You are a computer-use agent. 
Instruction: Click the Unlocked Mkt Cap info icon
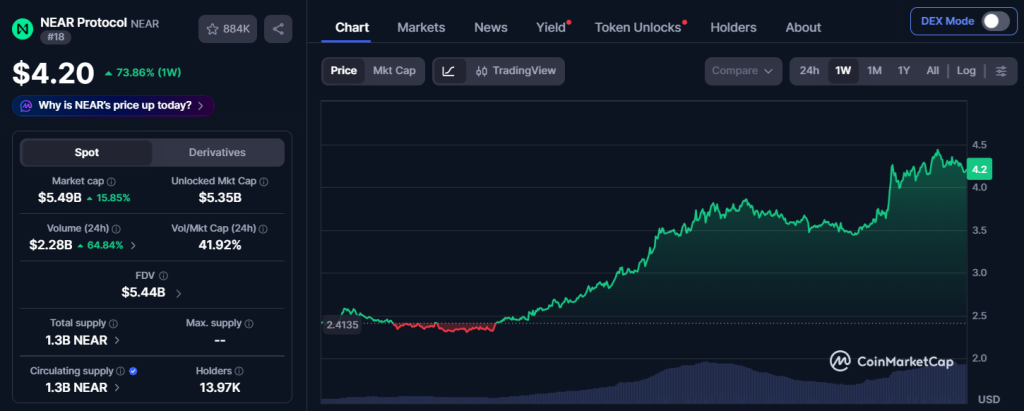(263, 182)
